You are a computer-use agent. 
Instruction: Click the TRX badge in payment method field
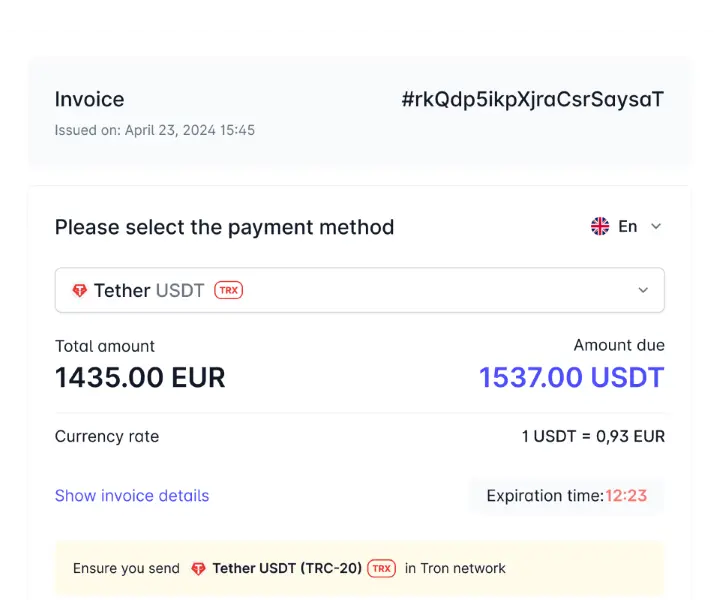click(229, 291)
